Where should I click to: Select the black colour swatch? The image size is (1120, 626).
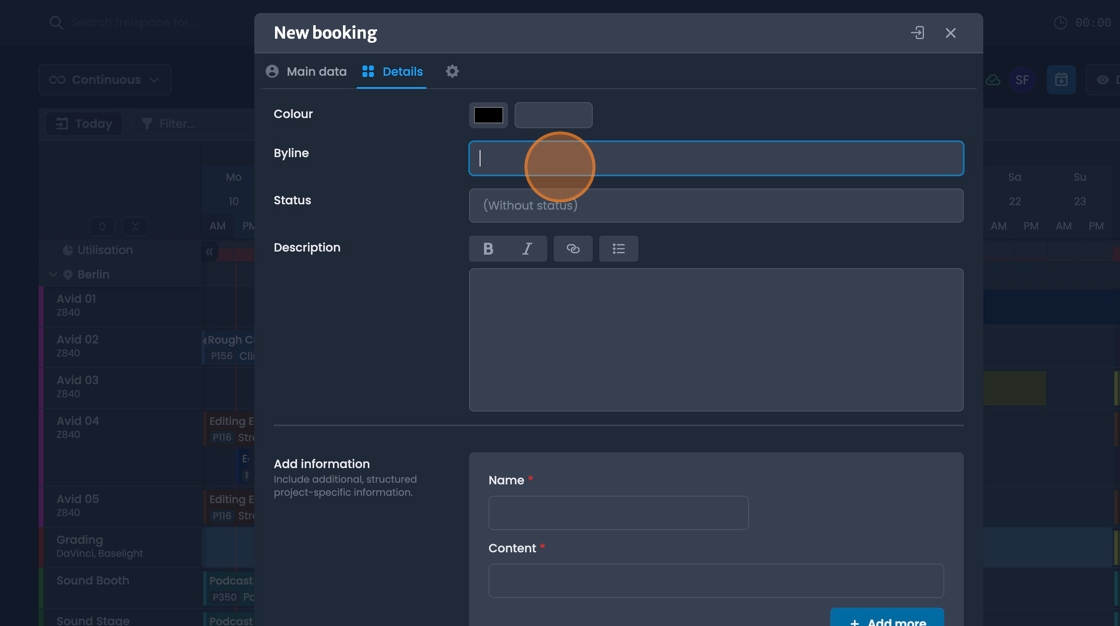click(x=488, y=113)
